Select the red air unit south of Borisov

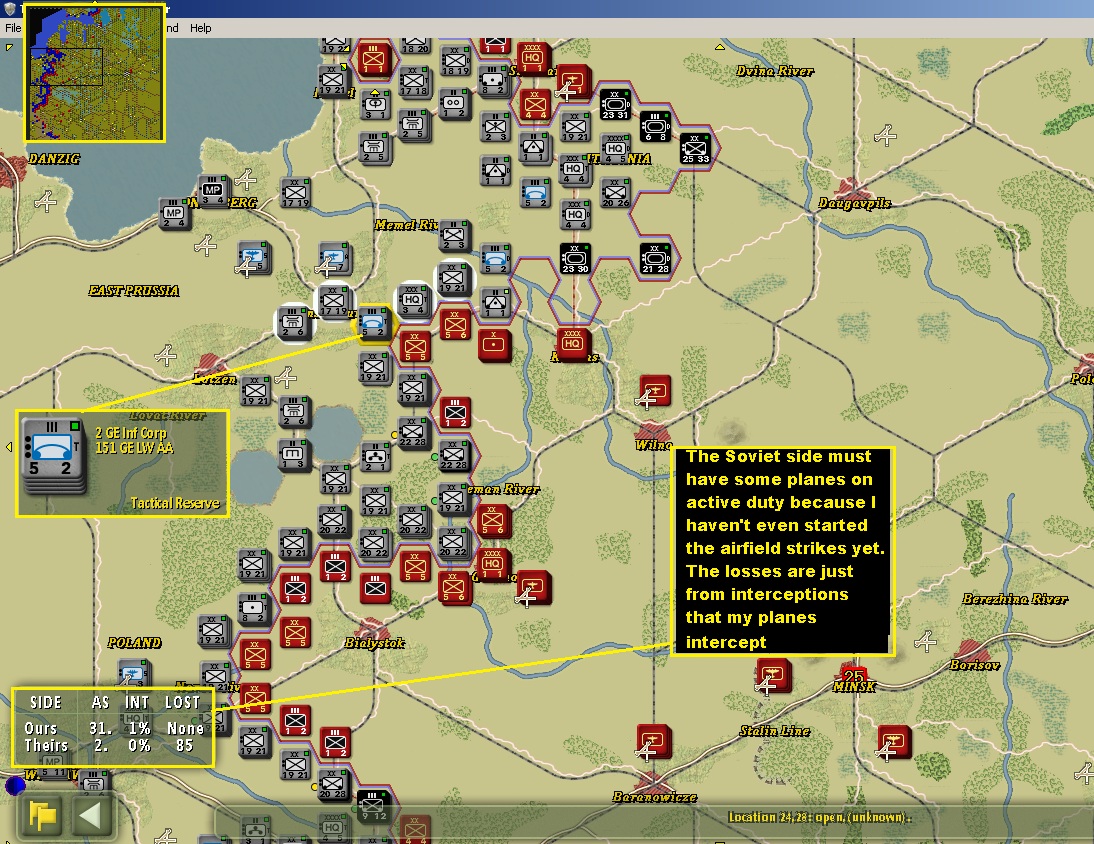(x=894, y=742)
